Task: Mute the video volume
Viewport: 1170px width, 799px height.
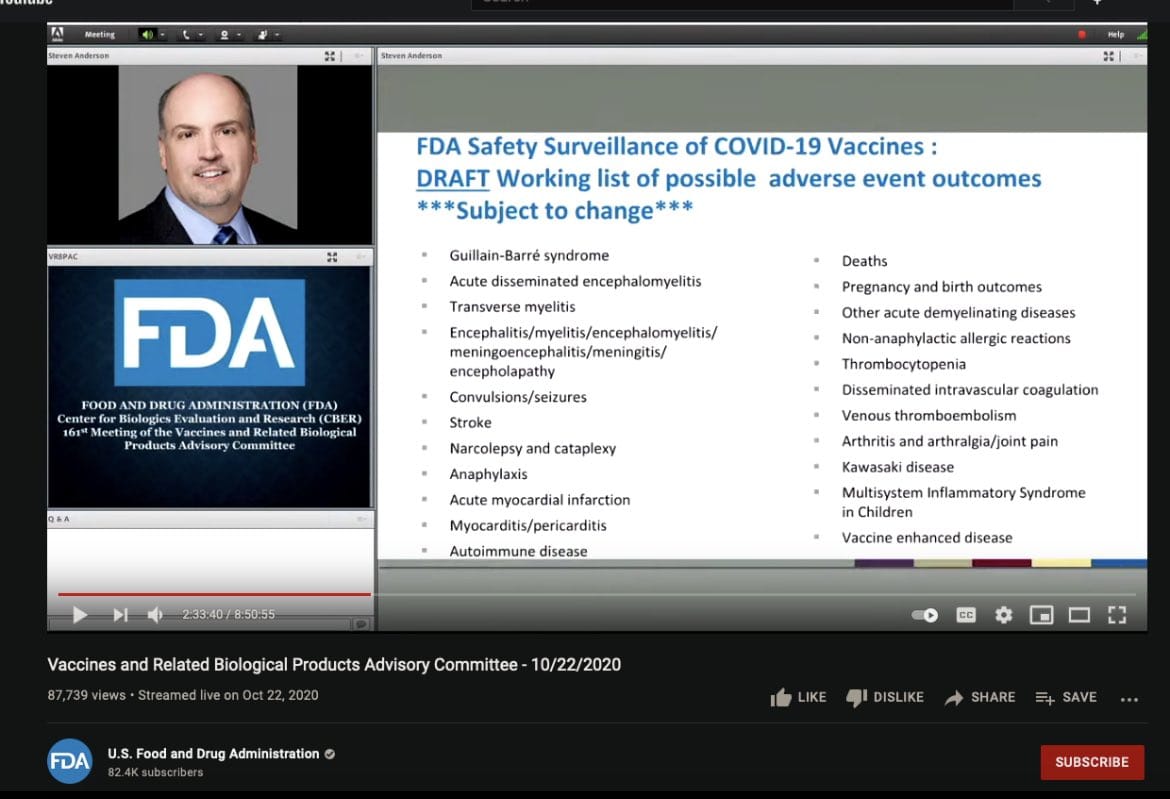Action: pos(155,615)
